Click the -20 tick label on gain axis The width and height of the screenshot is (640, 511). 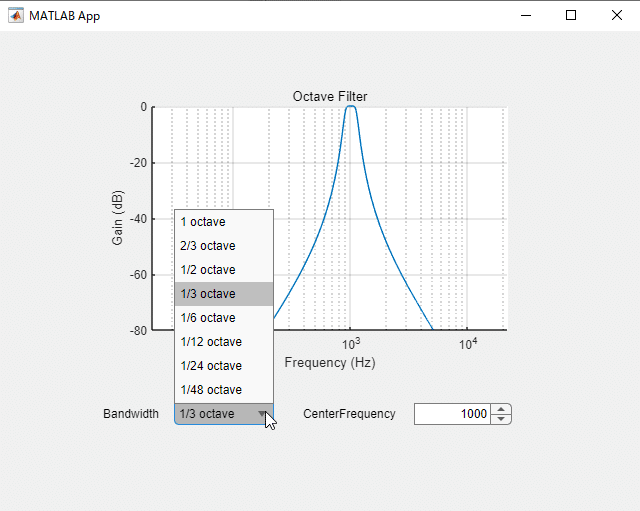pyautogui.click(x=138, y=163)
